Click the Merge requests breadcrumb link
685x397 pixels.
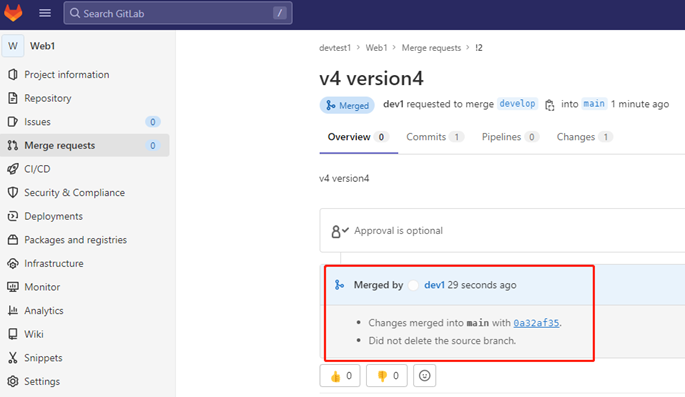pyautogui.click(x=431, y=48)
